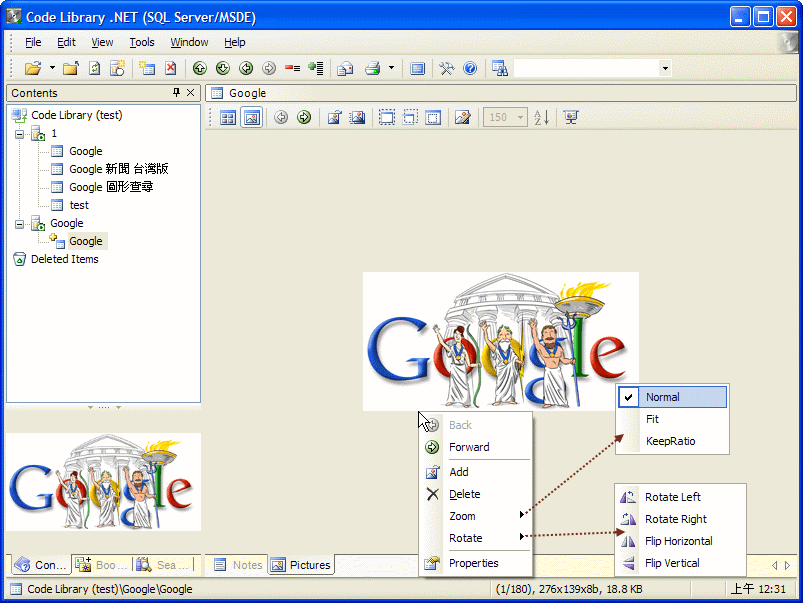This screenshot has height=603, width=803.
Task: Click the printer icon
Action: click(x=373, y=68)
